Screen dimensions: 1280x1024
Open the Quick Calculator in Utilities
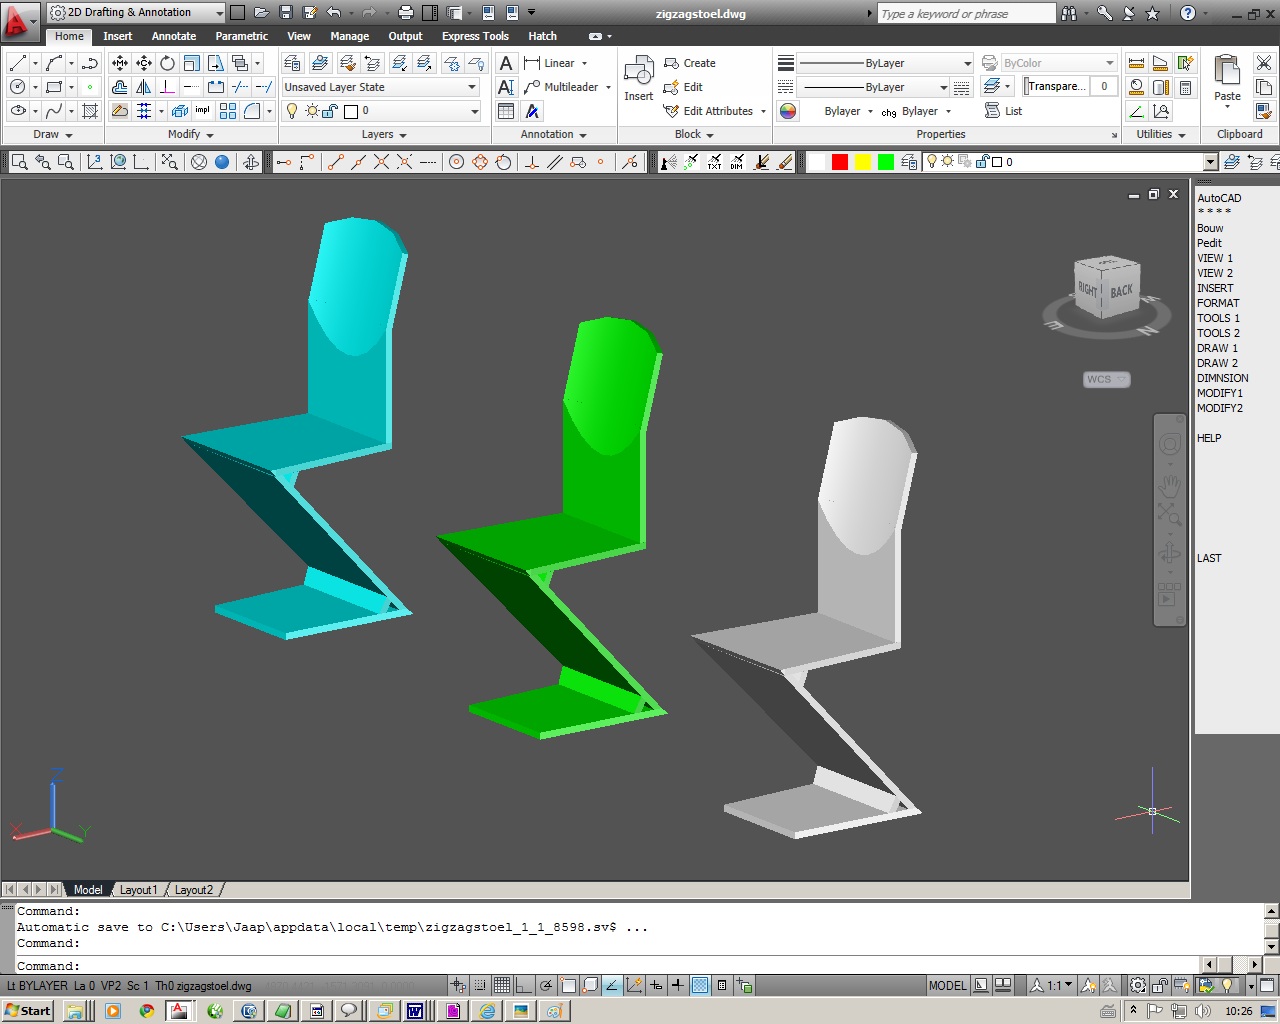pyautogui.click(x=1185, y=87)
